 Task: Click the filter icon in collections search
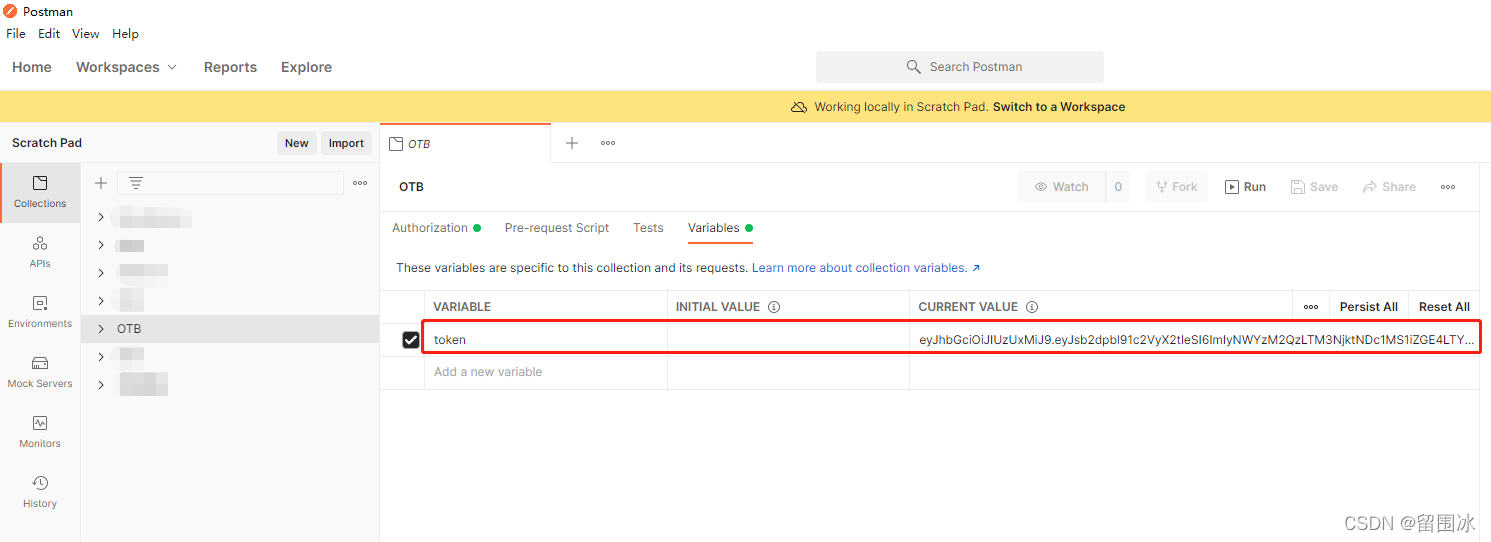coord(136,183)
